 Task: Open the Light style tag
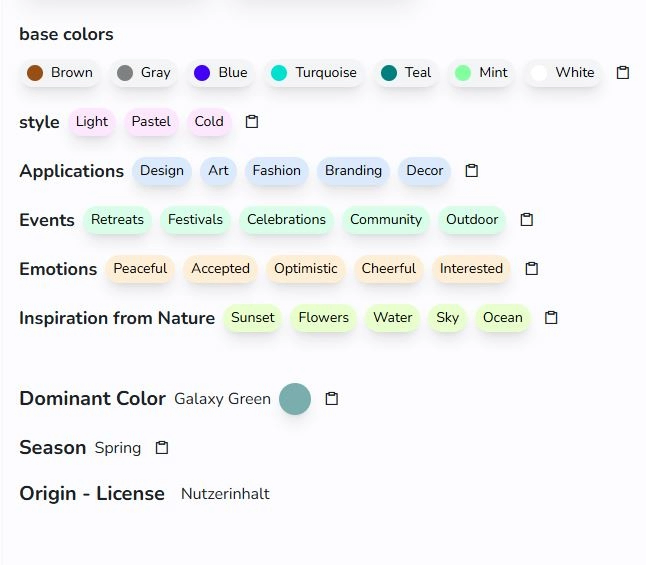91,122
